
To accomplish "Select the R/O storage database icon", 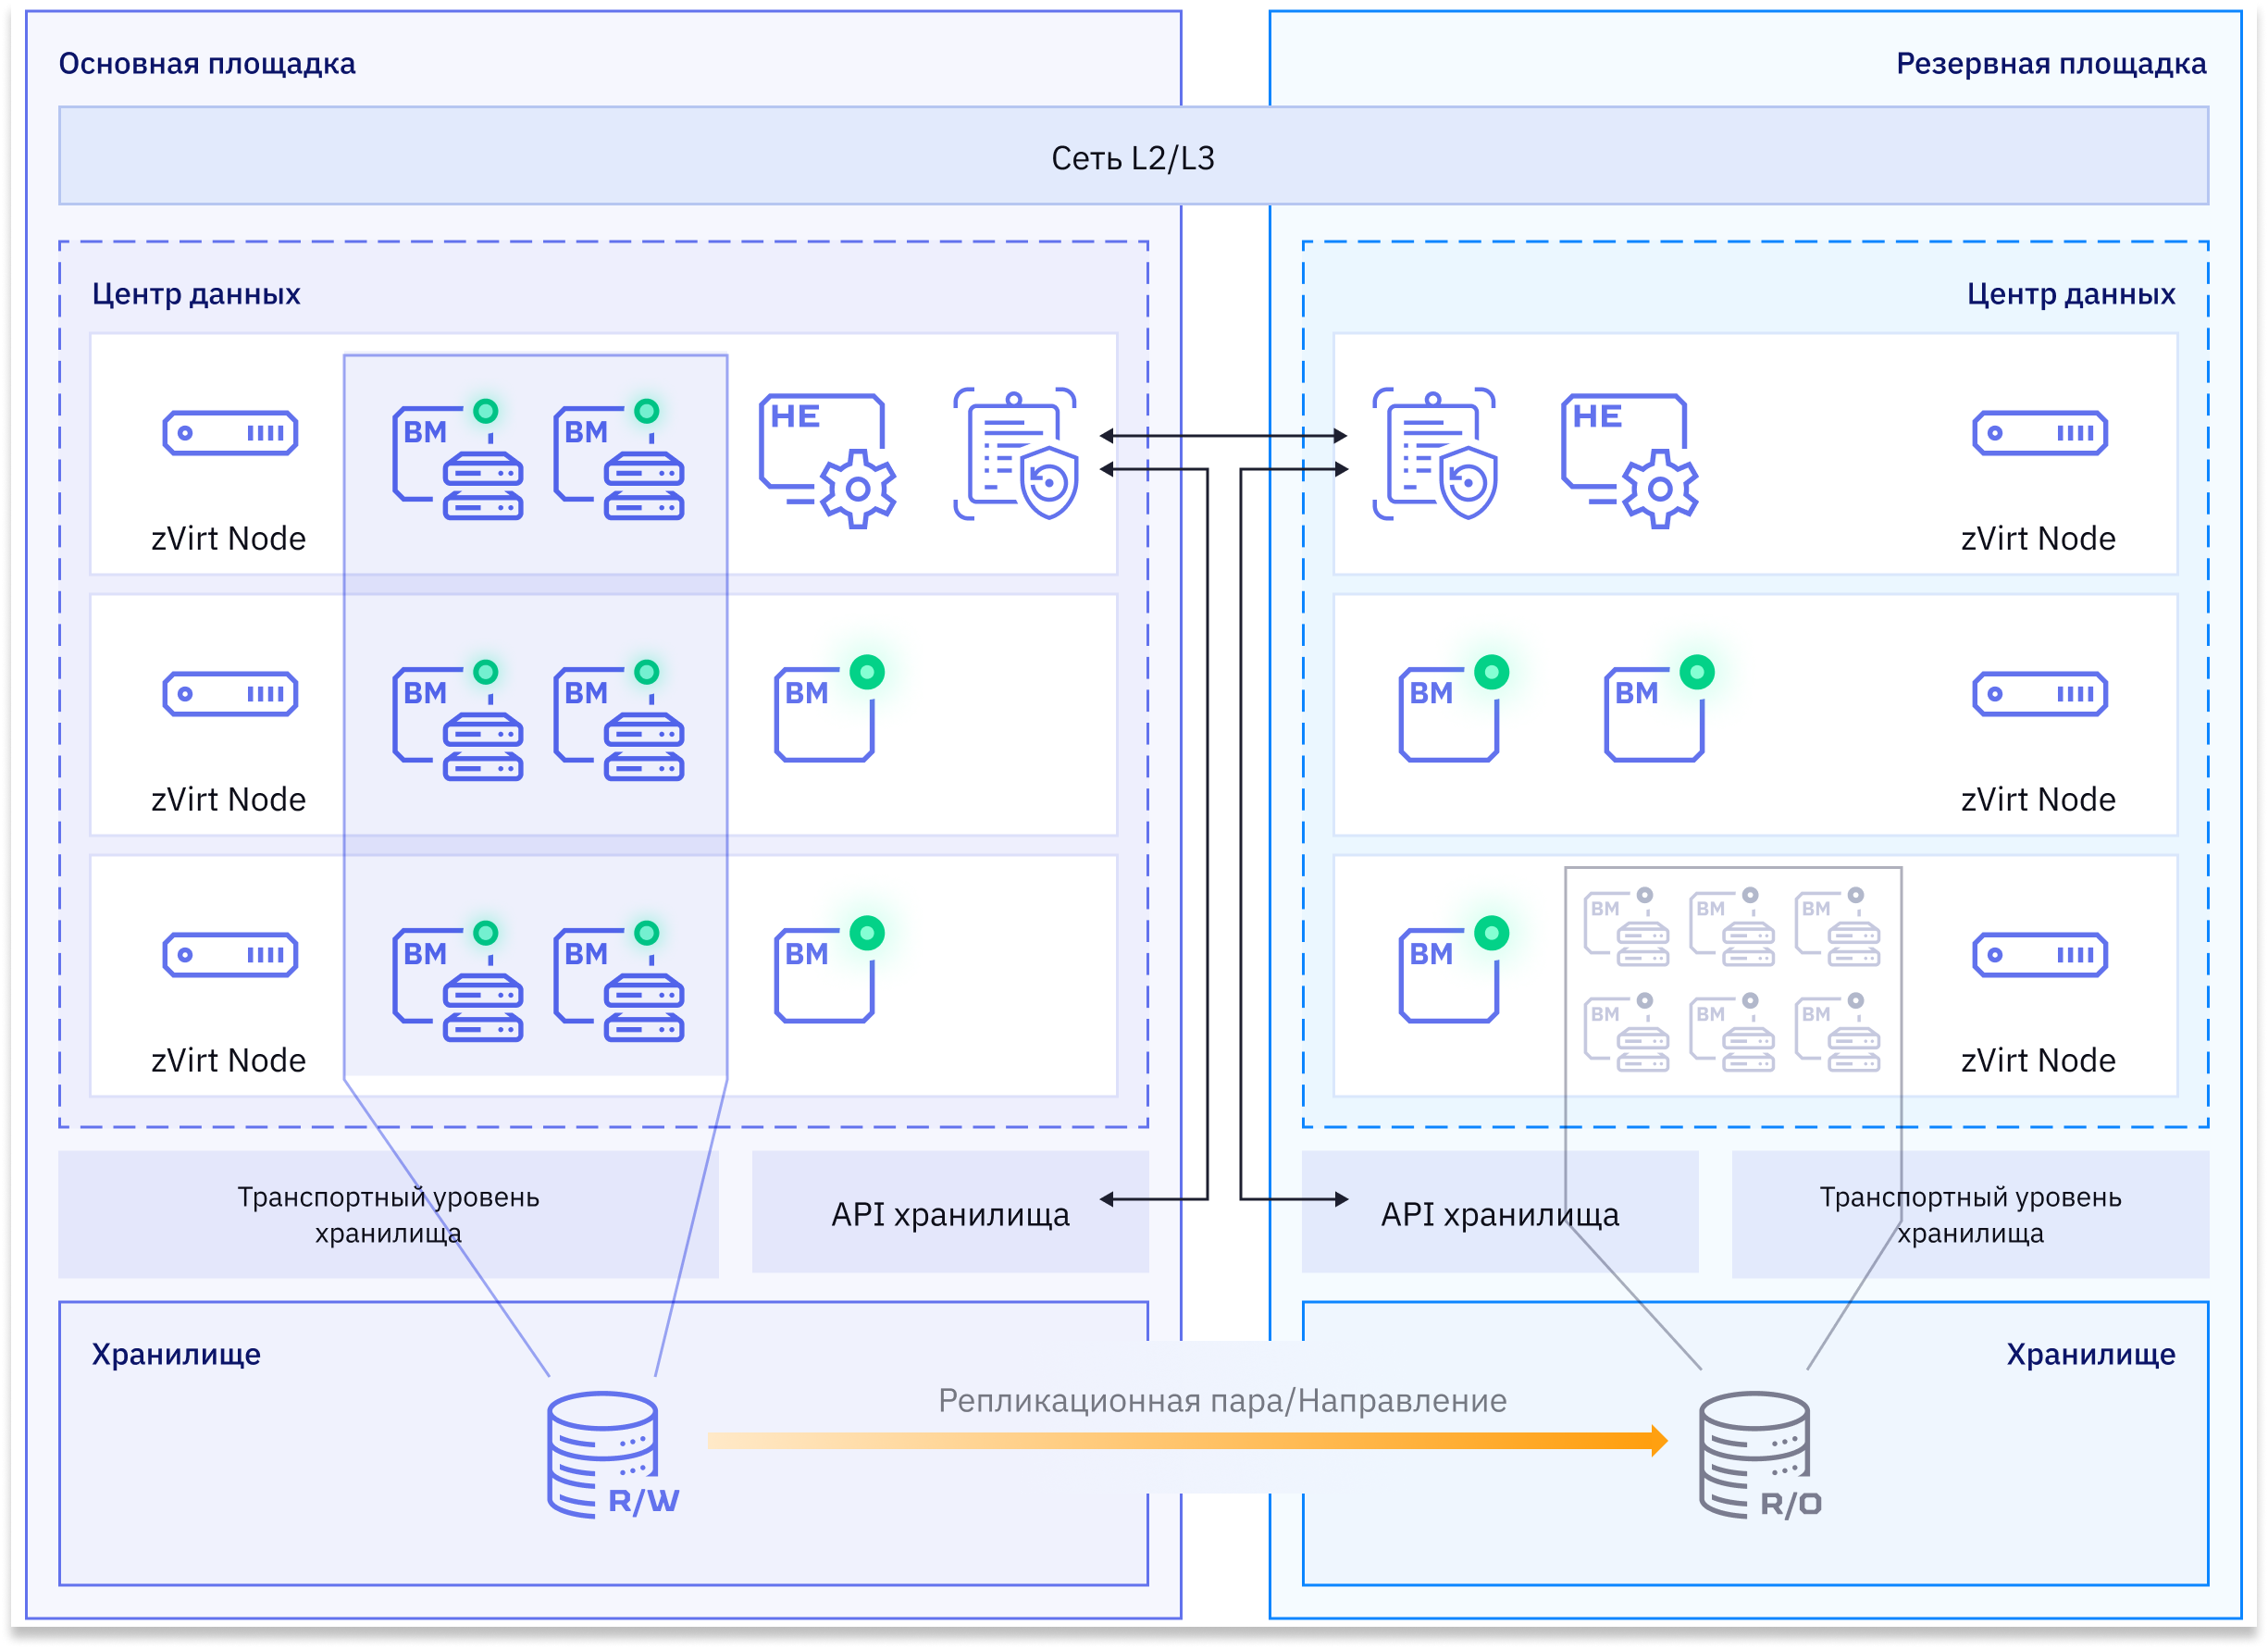I will (1760, 1456).
